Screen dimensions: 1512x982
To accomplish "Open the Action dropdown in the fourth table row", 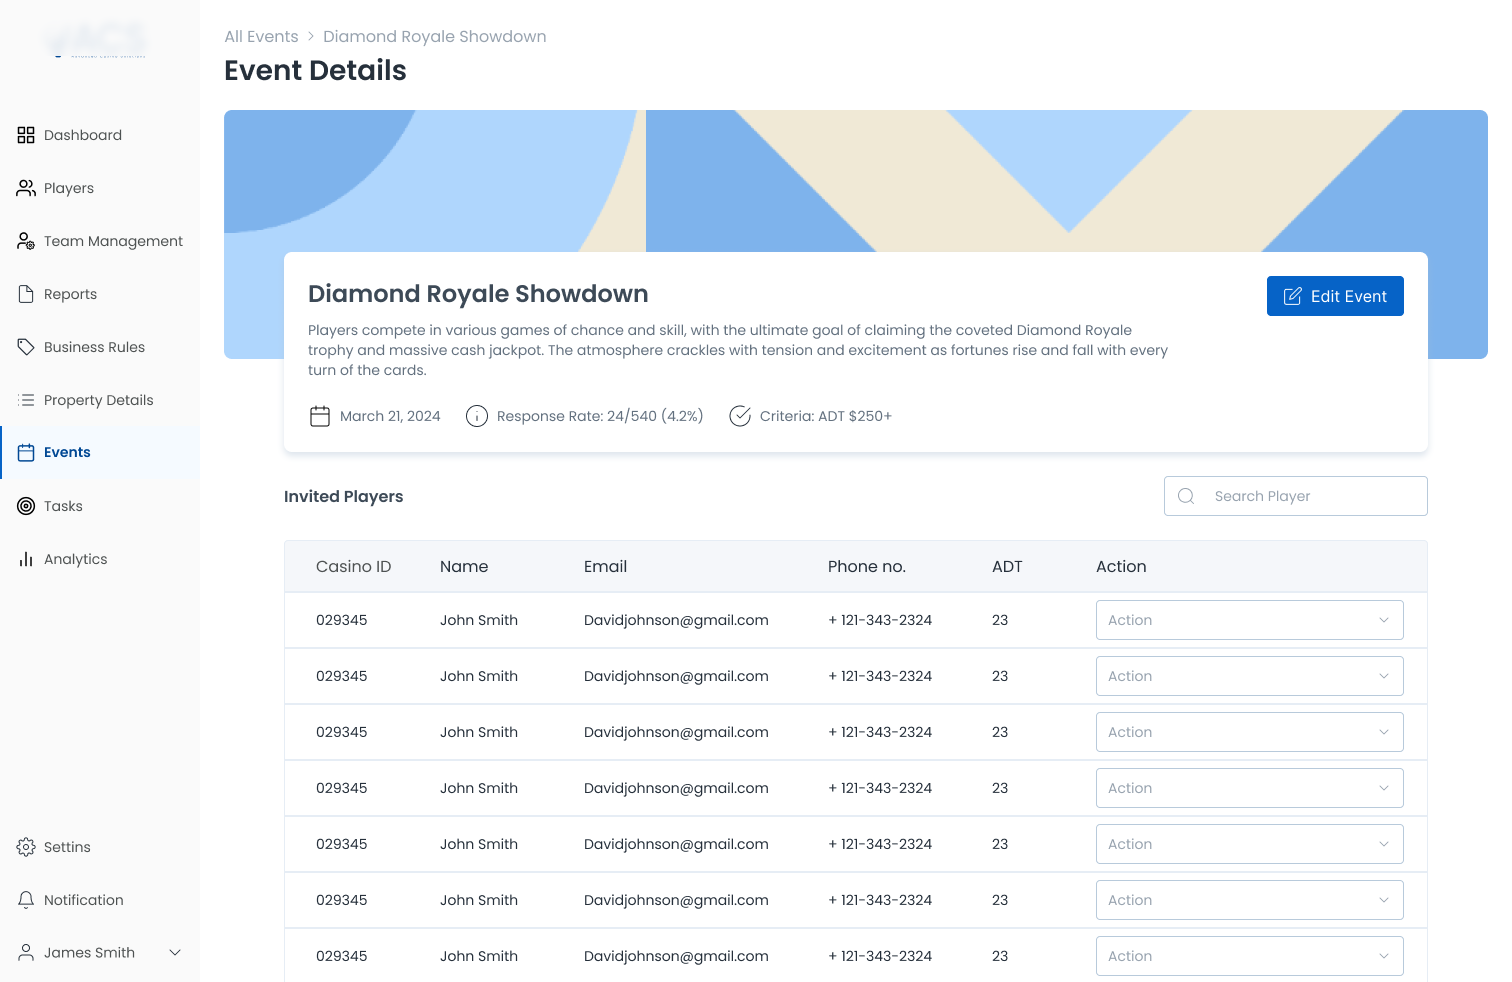I will pyautogui.click(x=1250, y=788).
